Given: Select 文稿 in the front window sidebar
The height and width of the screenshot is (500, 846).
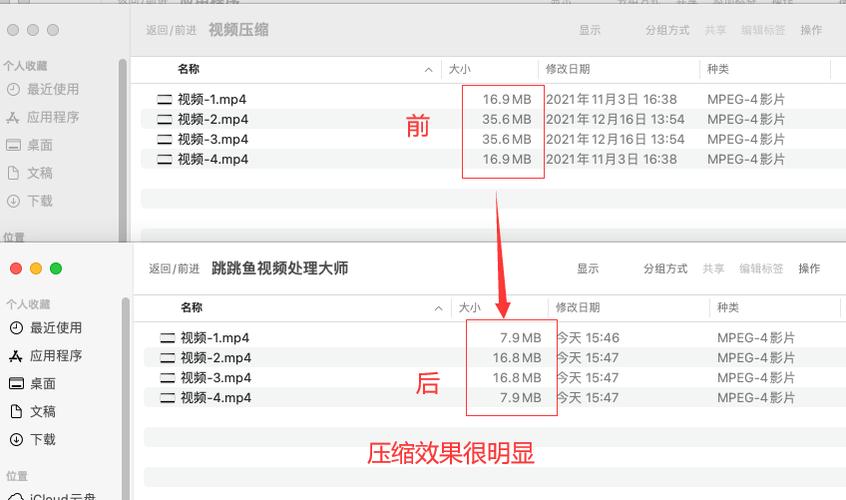Looking at the screenshot, I should 33,412.
